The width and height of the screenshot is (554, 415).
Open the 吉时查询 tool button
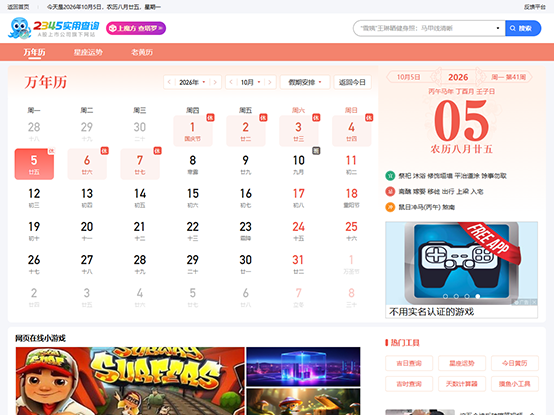[x=409, y=384]
